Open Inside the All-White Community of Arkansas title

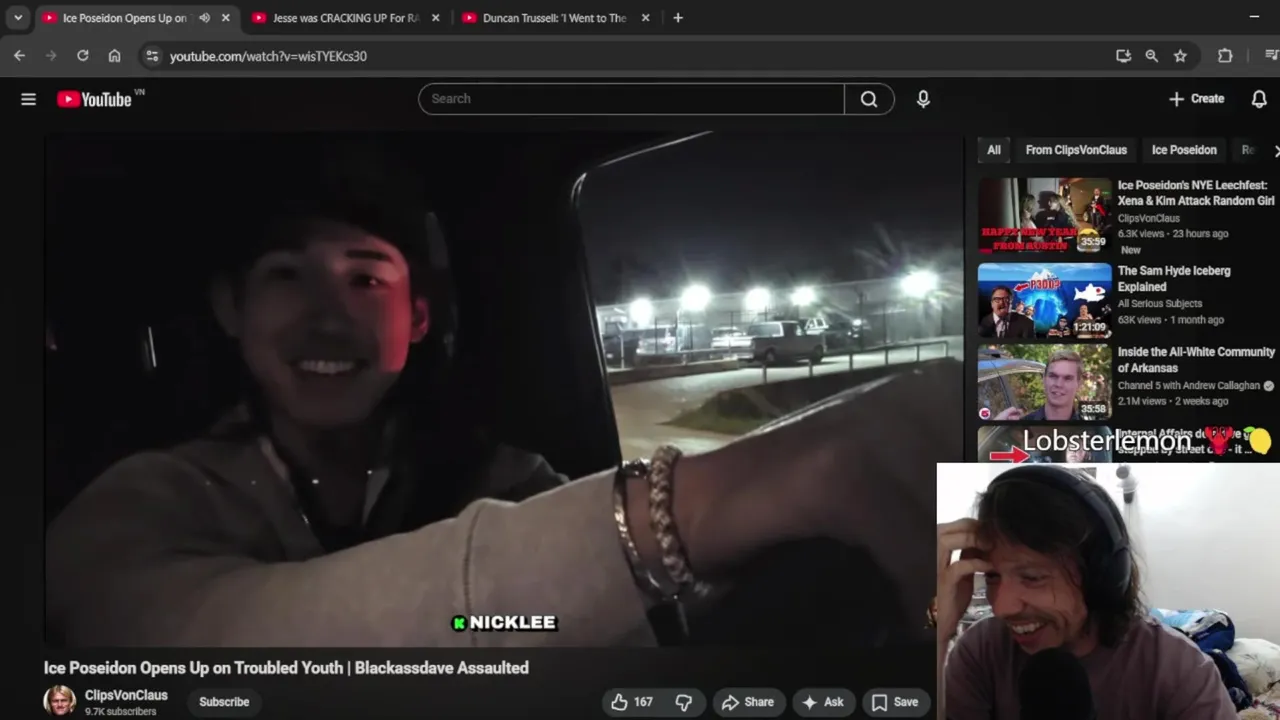pyautogui.click(x=1196, y=360)
